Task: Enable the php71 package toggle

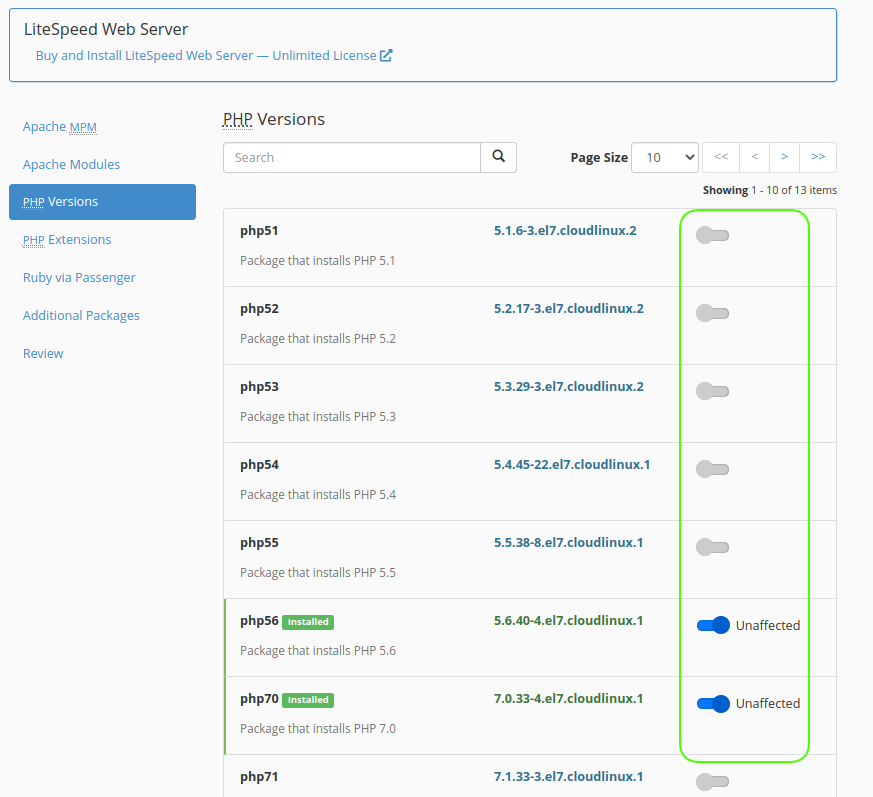Action: [x=712, y=781]
